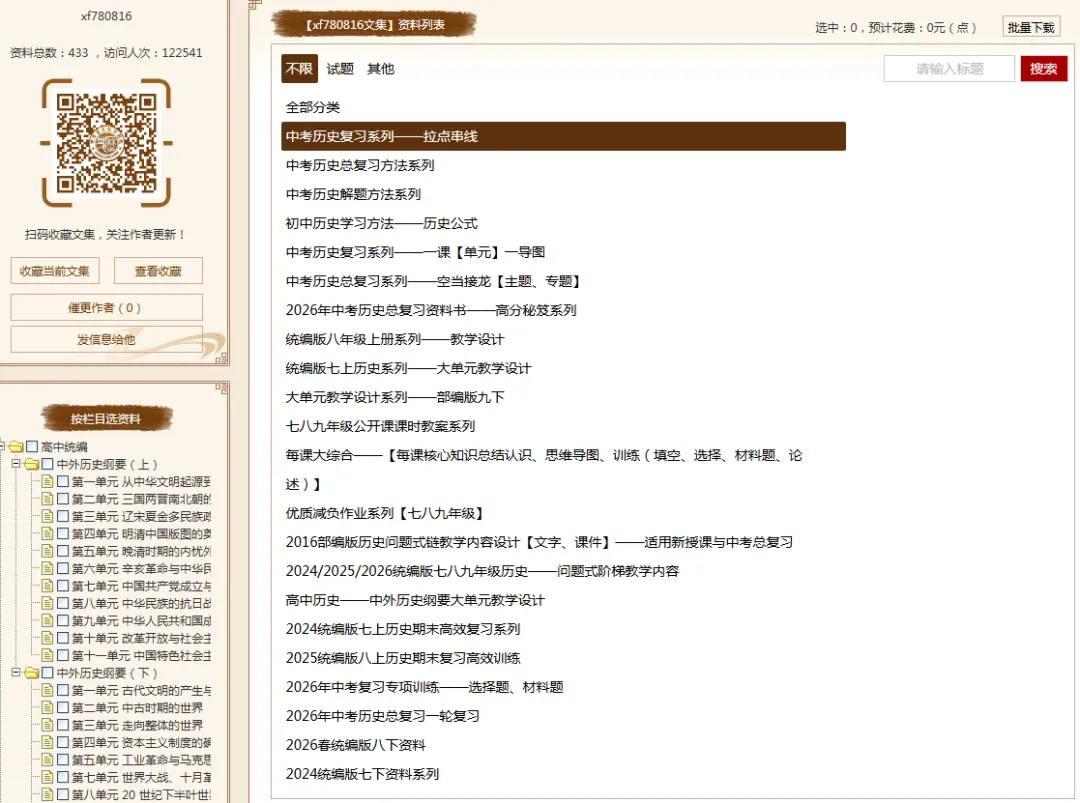Switch to the 不限 tab
1080x803 pixels.
tap(299, 69)
